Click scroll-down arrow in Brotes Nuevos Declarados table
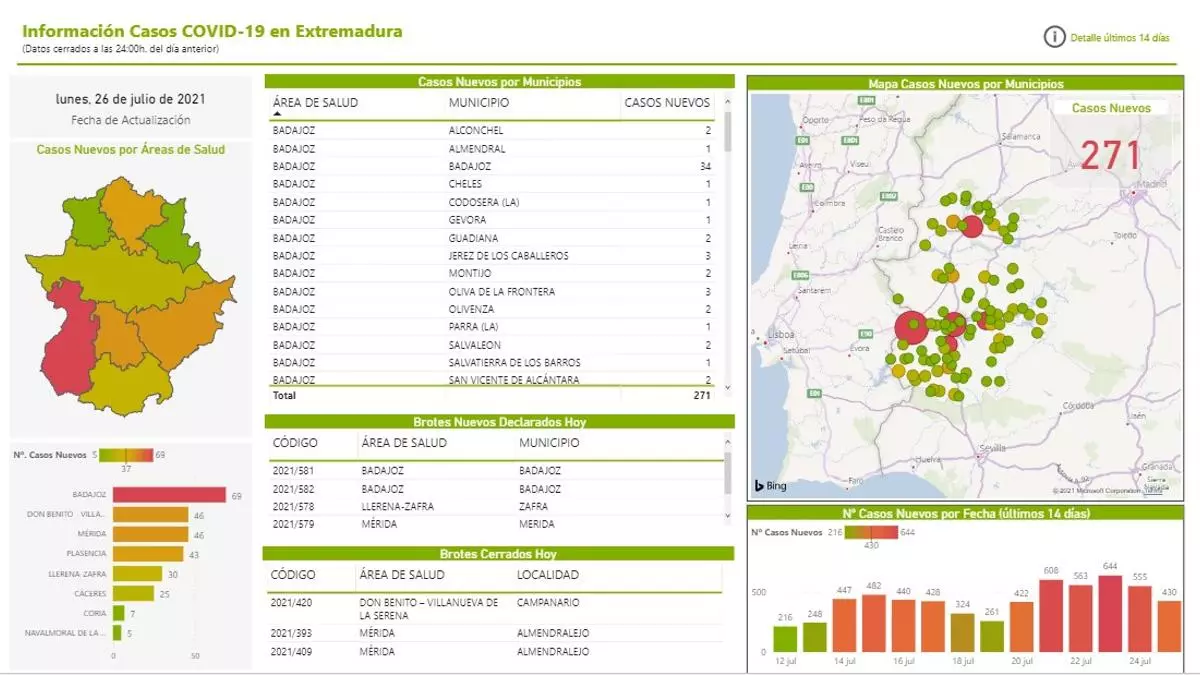Image resolution: width=1200 pixels, height=675 pixels. (x=727, y=515)
